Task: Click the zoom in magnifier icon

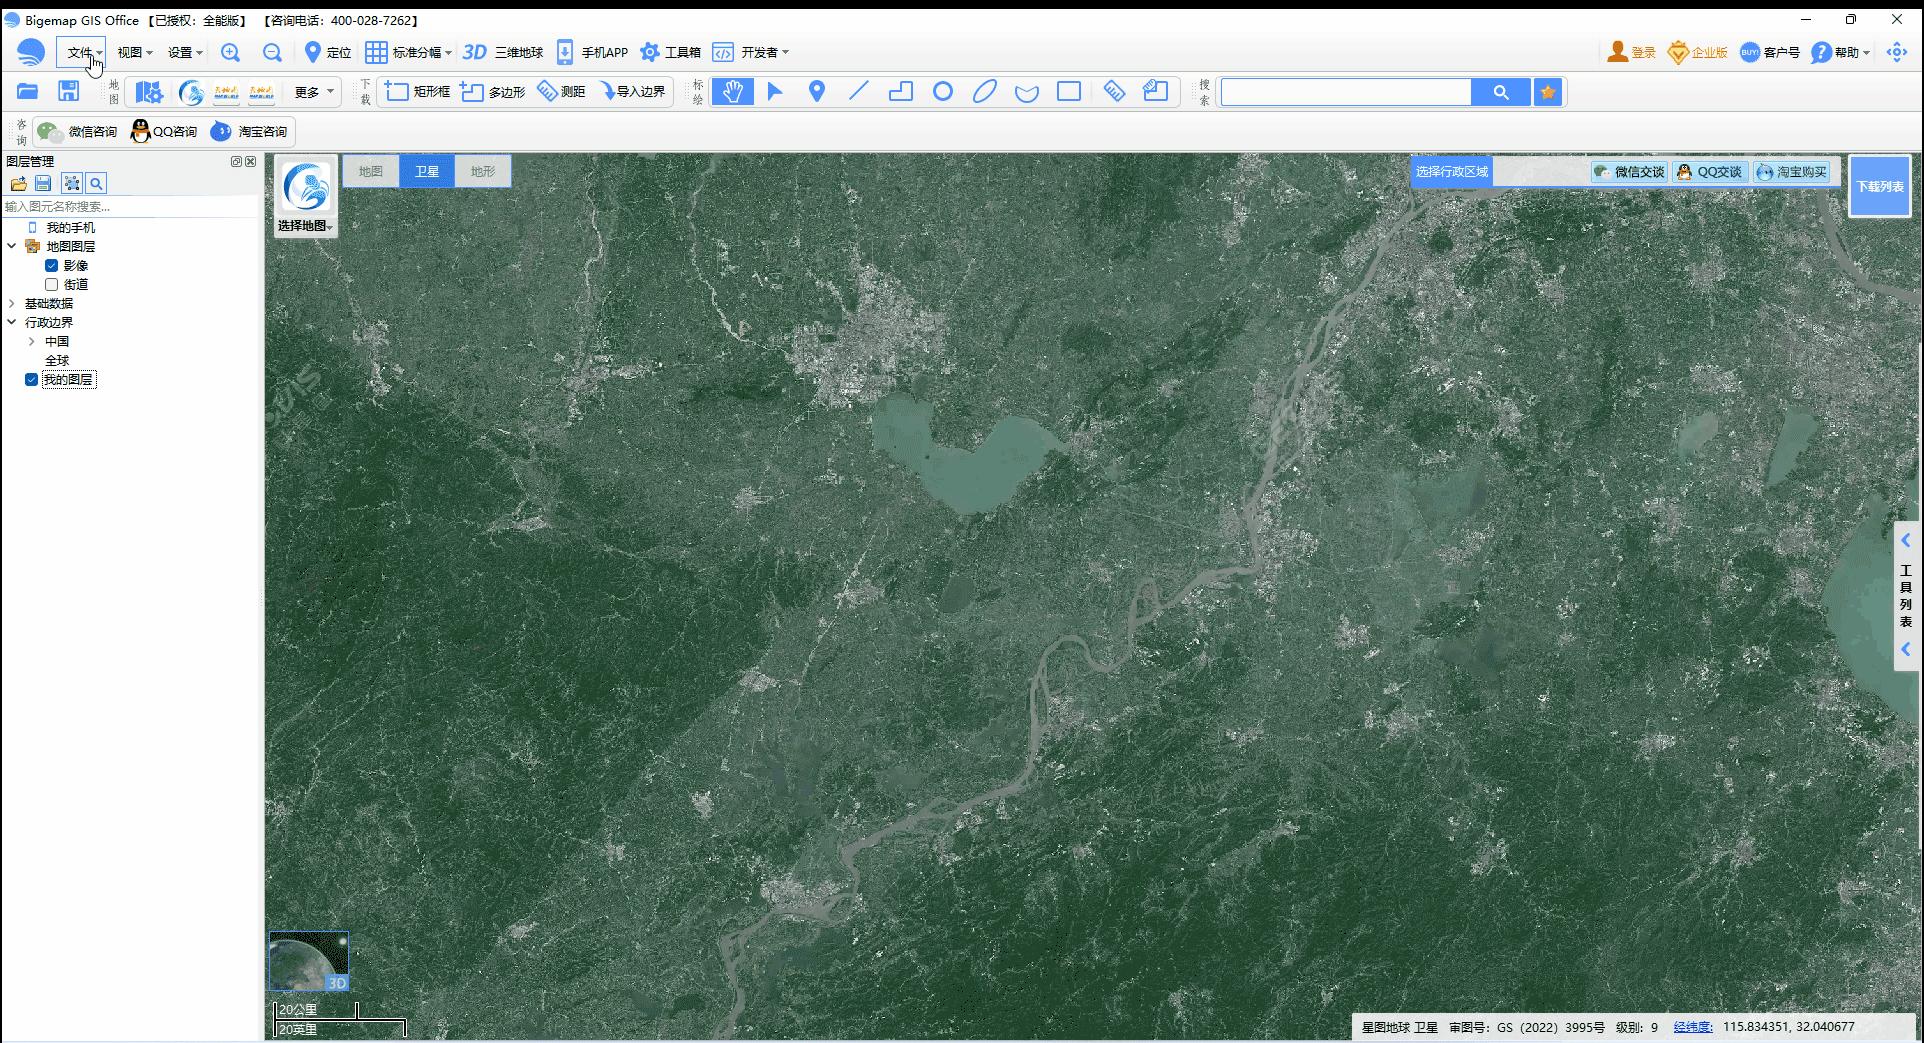Action: pyautogui.click(x=230, y=53)
